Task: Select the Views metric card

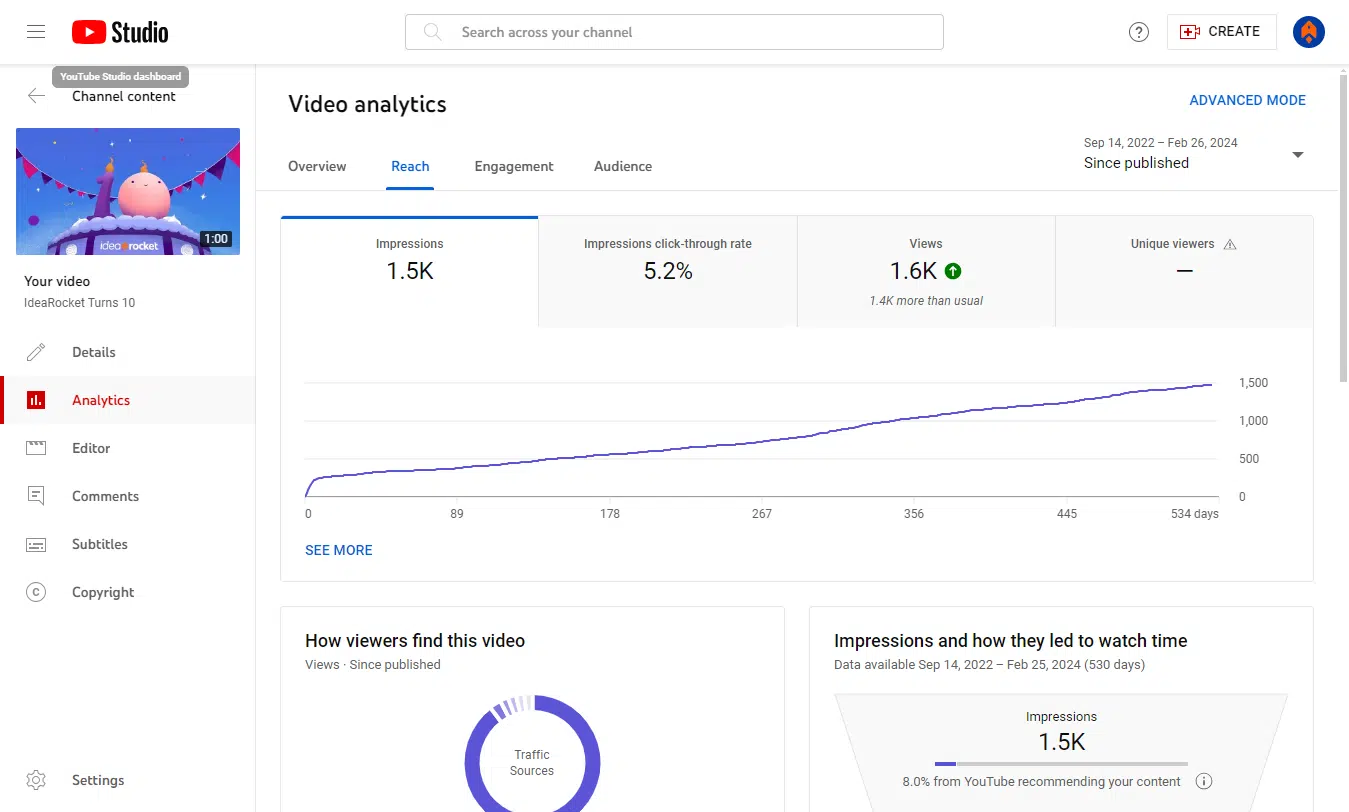Action: 925,270
